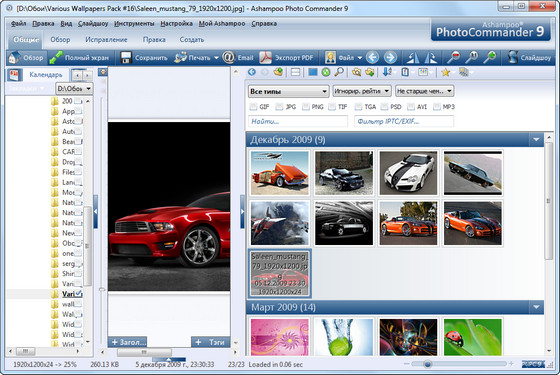Collapse the Декабрь 2009 group

pos(536,140)
